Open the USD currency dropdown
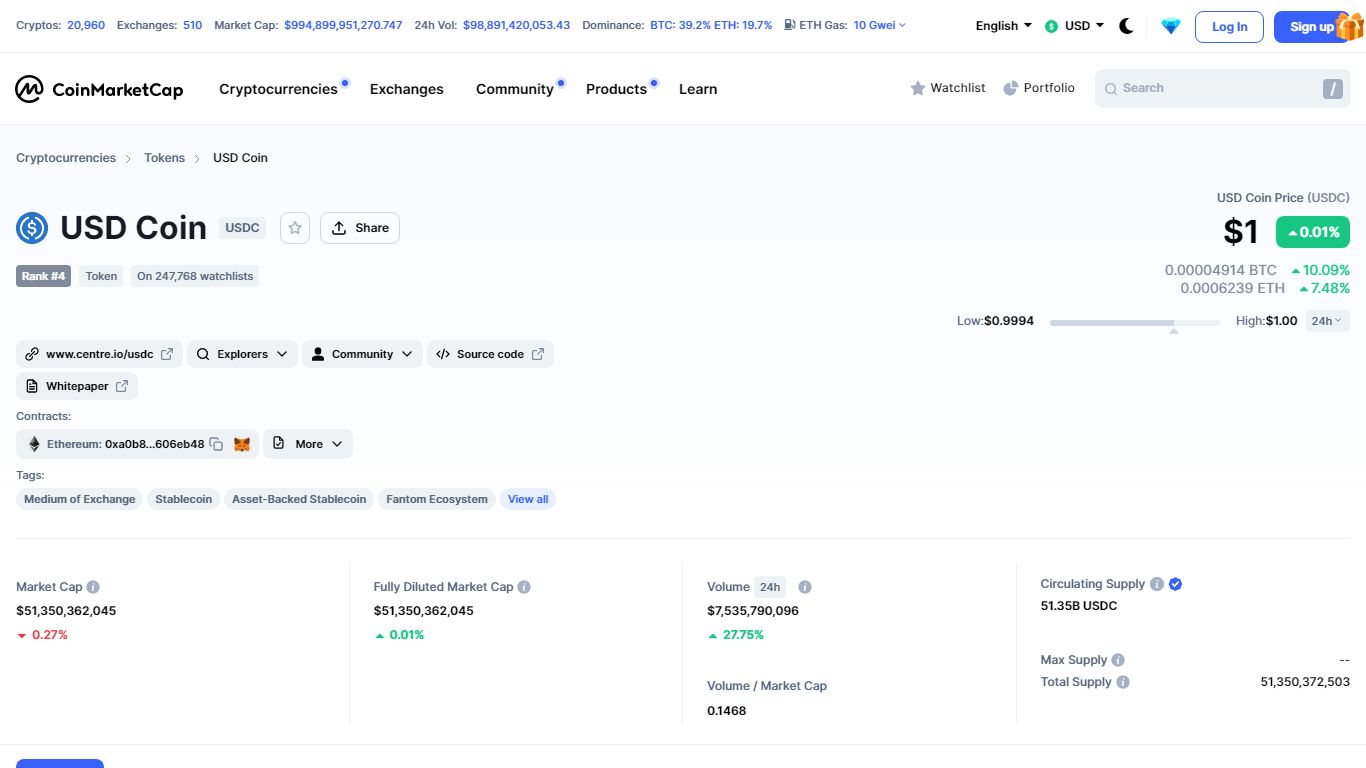This screenshot has width=1366, height=768. [x=1074, y=26]
